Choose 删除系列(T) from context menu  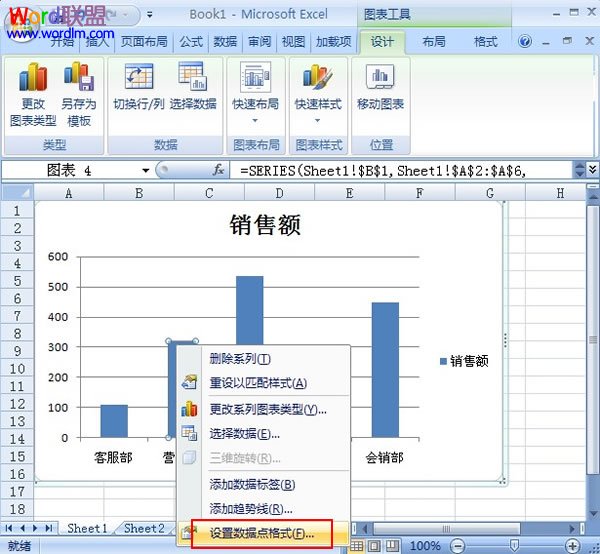264,358
